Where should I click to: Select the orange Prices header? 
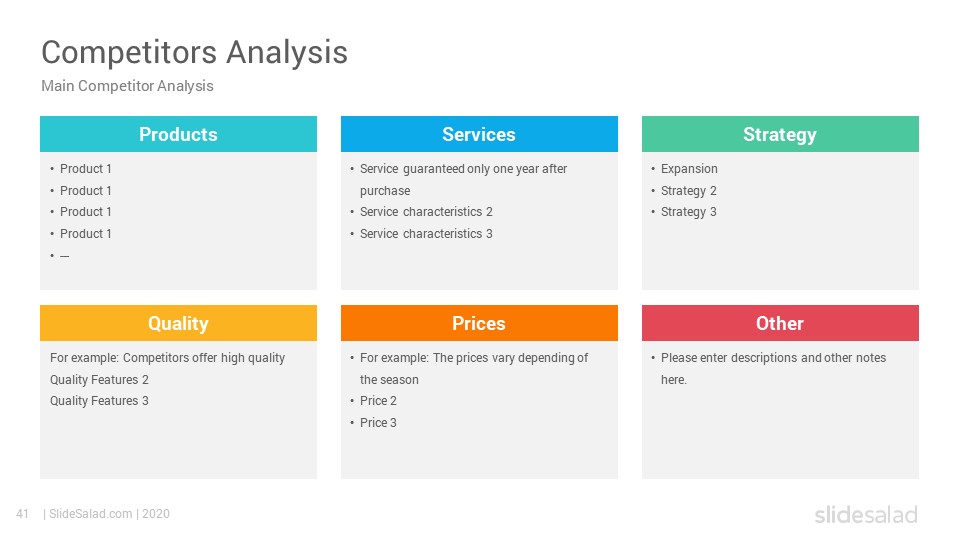coord(479,323)
